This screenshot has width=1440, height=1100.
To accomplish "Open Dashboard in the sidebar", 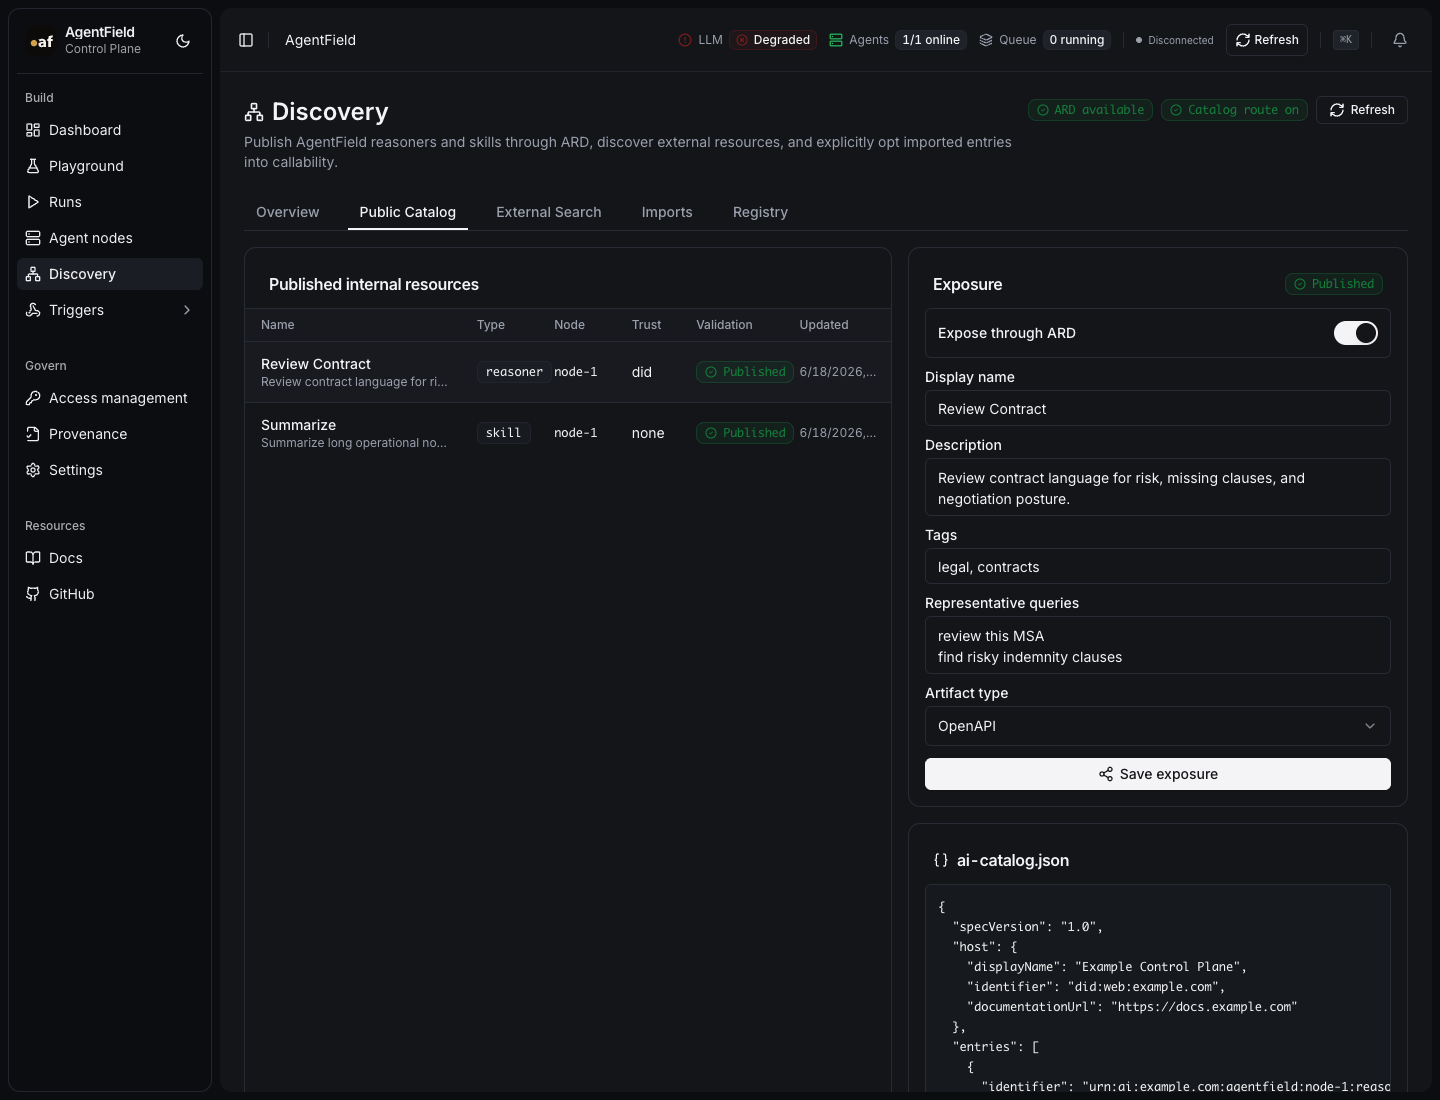I will pos(110,130).
